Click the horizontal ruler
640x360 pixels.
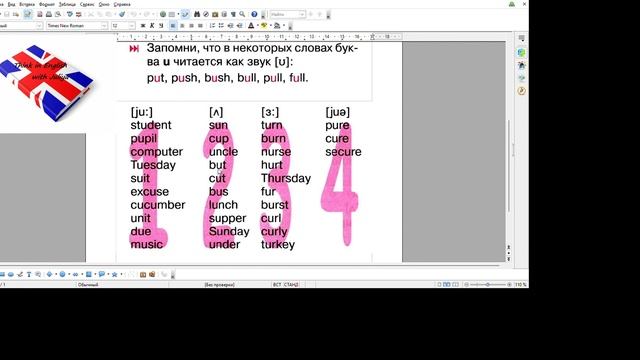tap(259, 37)
